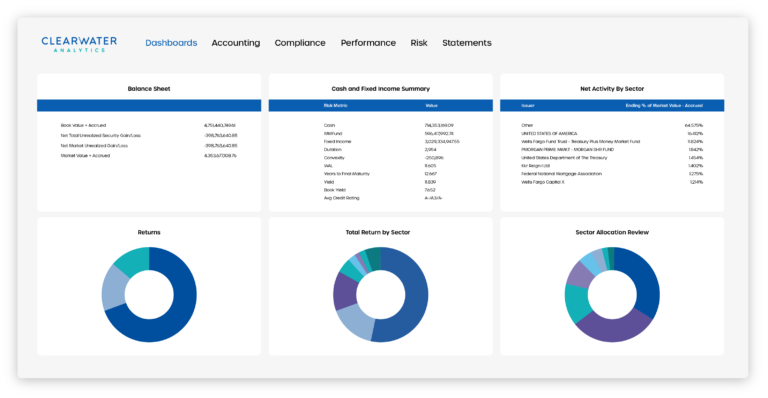This screenshot has height=398, width=768.
Task: Click the Book Yield metric row
Action: (x=380, y=190)
